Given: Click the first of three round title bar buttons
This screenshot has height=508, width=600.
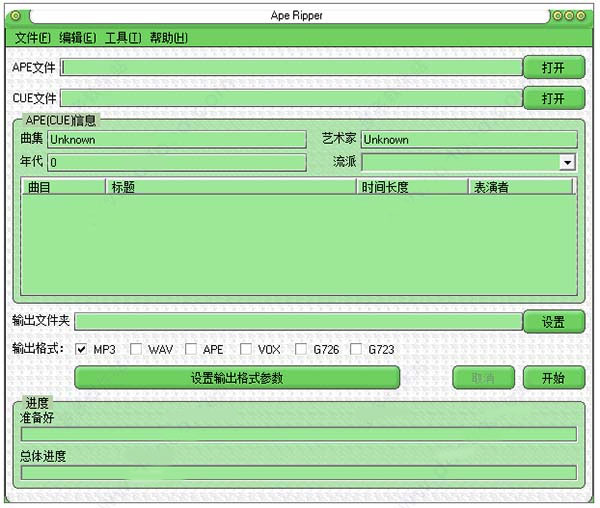Looking at the screenshot, I should click(558, 16).
